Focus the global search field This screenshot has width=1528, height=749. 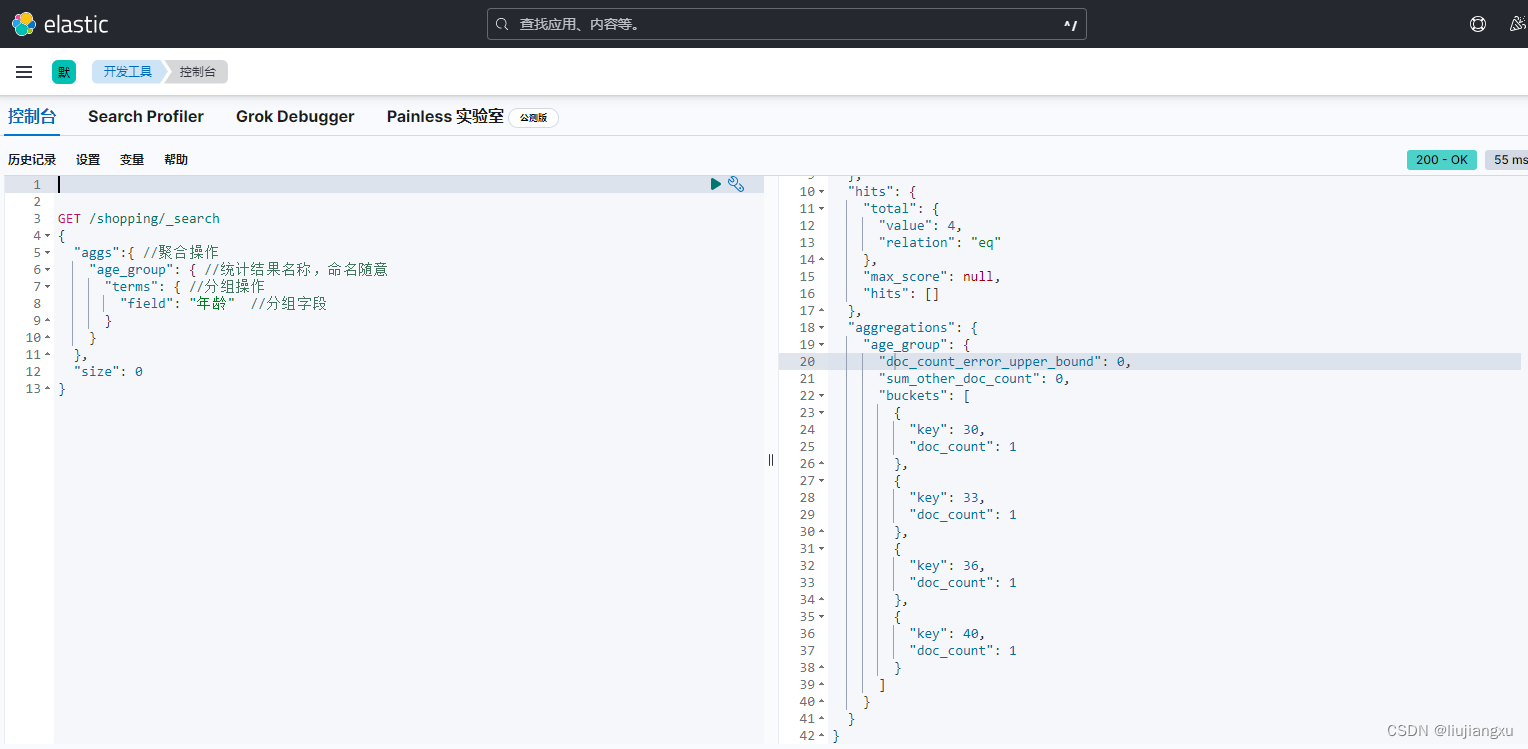[x=787, y=24]
